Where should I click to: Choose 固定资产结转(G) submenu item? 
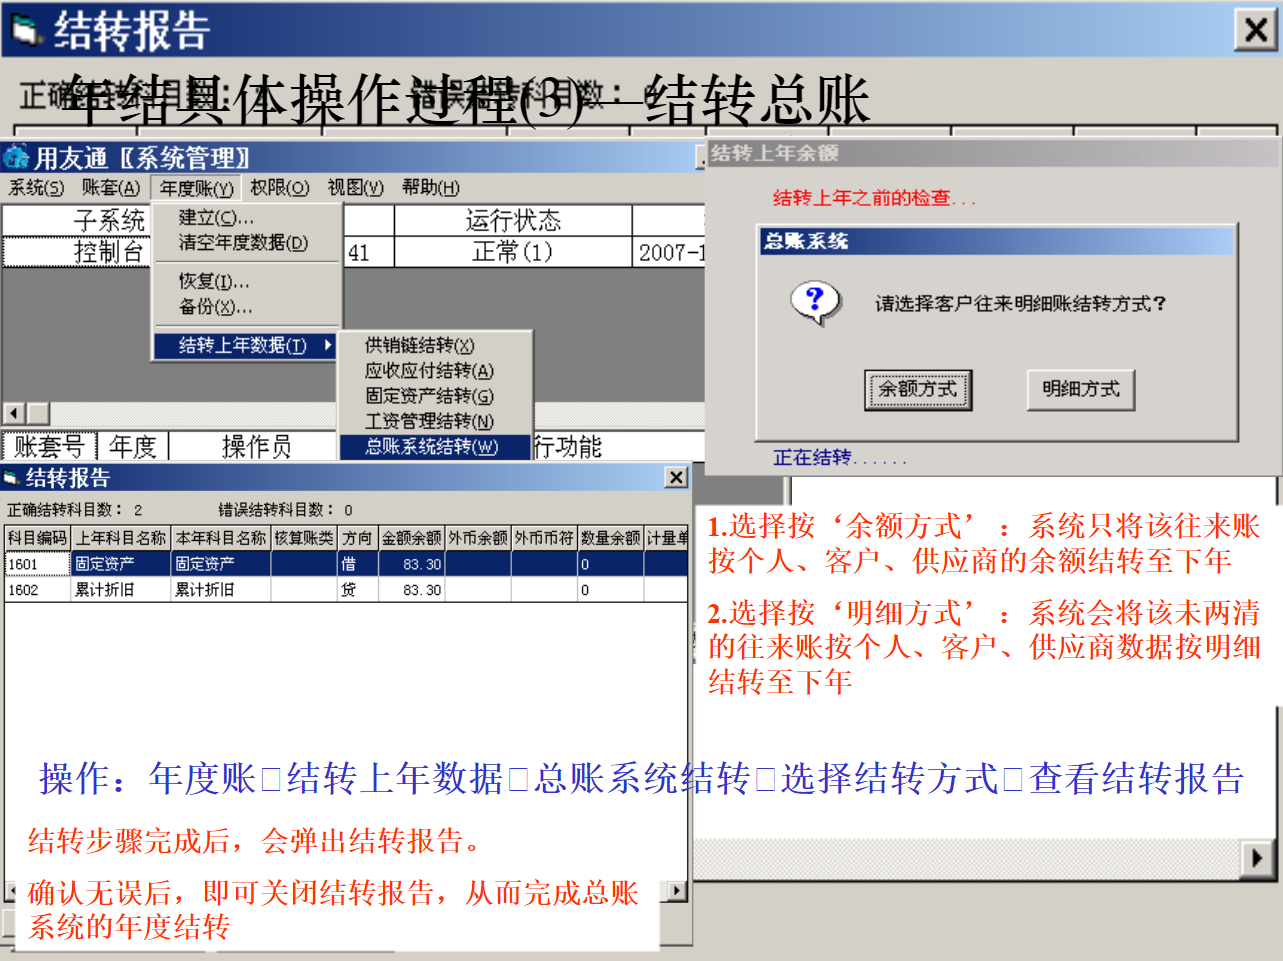click(x=429, y=396)
